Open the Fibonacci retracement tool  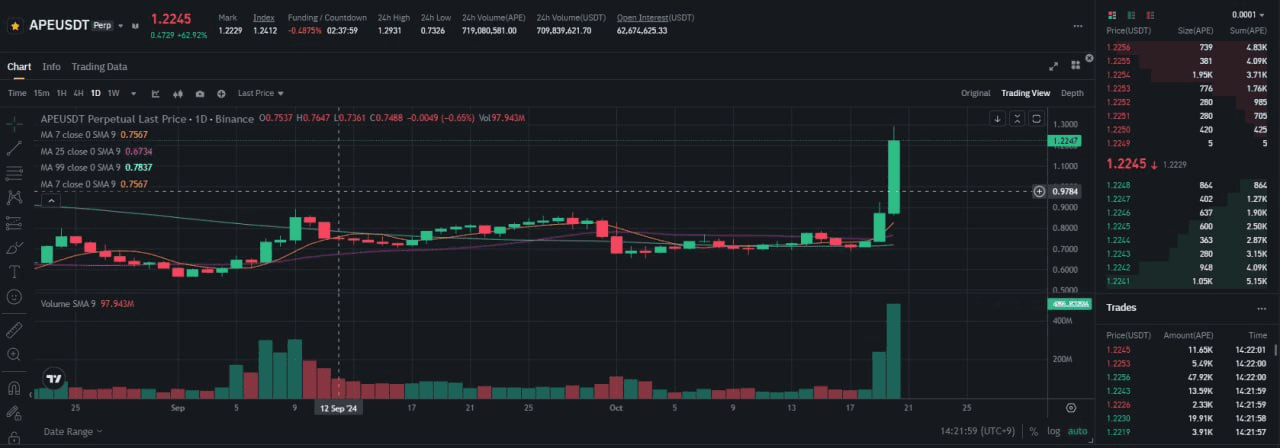(x=14, y=173)
